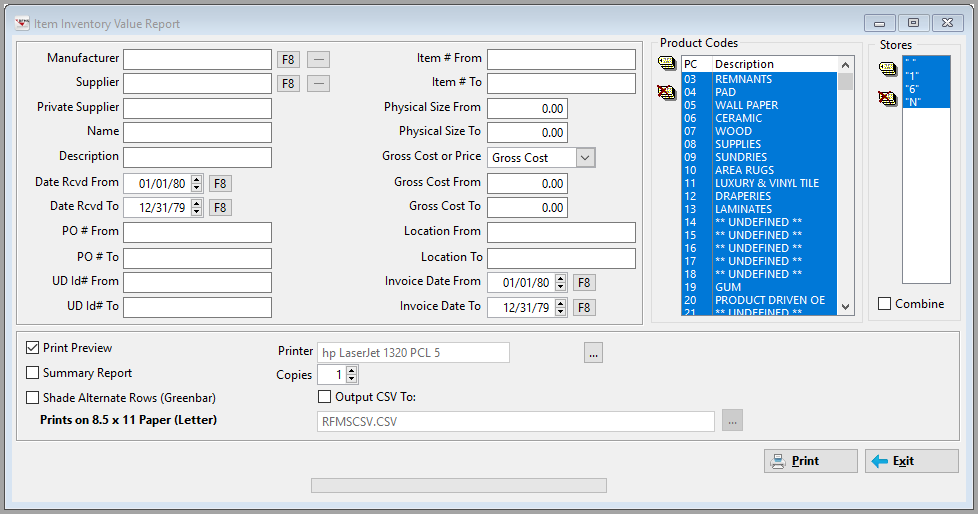
Task: Enable the Summary Report checkbox
Action: tap(32, 372)
